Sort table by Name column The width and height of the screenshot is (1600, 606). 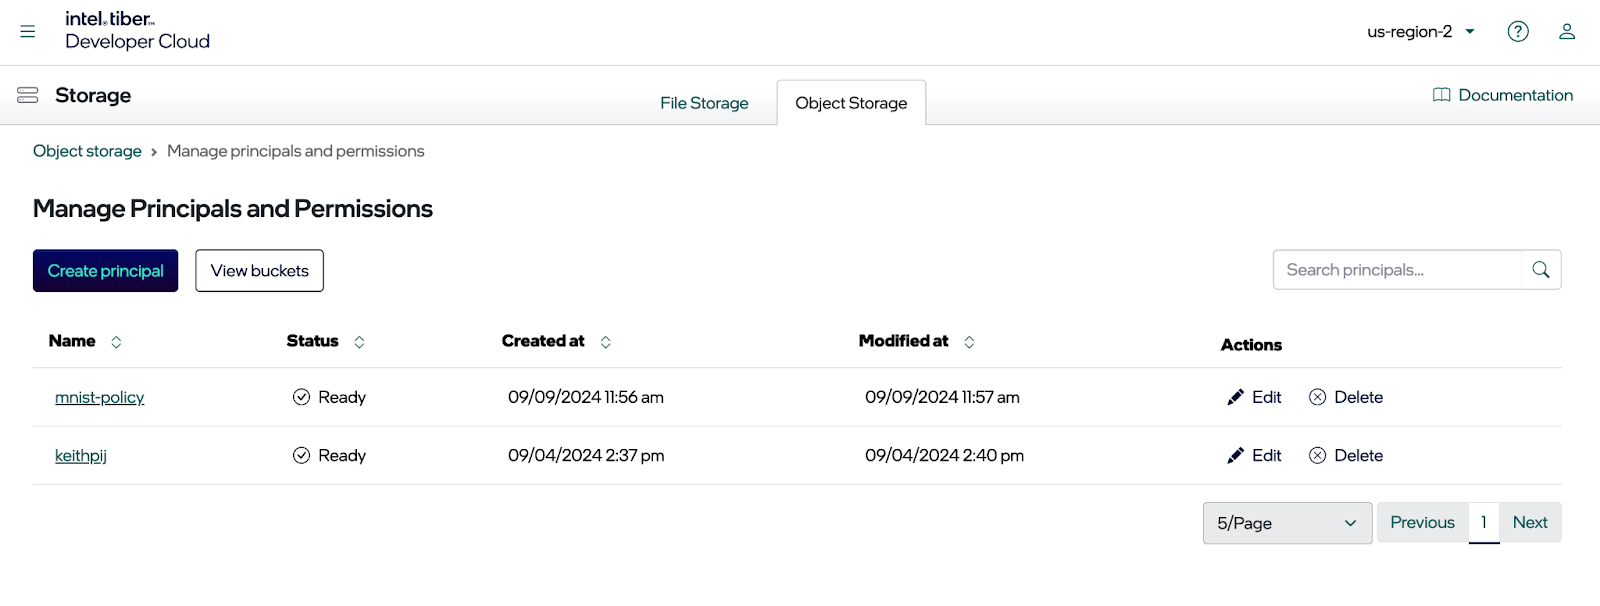tap(116, 342)
